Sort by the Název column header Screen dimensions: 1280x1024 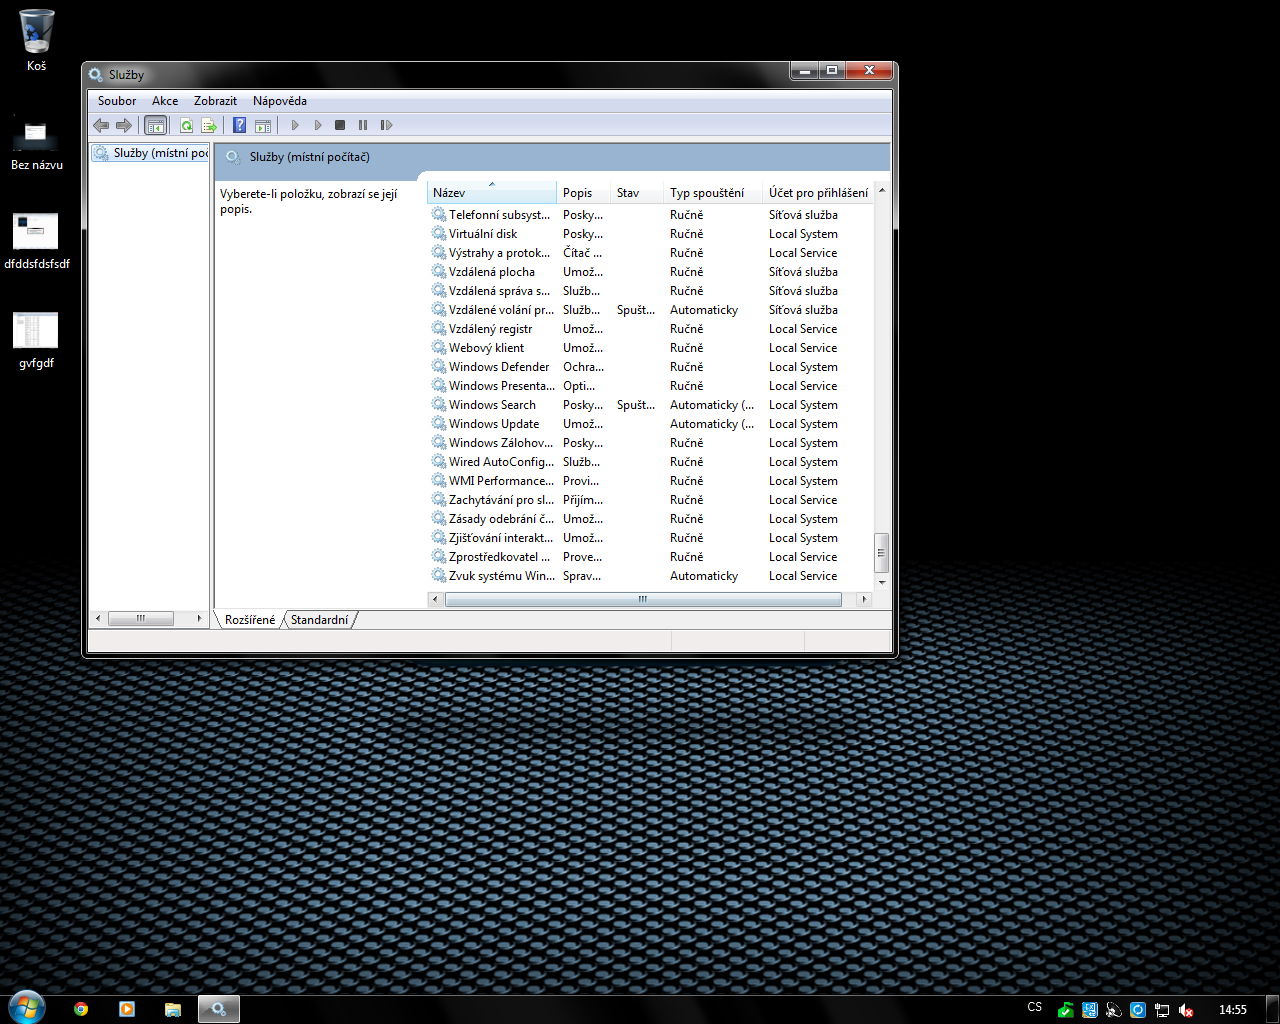491,193
